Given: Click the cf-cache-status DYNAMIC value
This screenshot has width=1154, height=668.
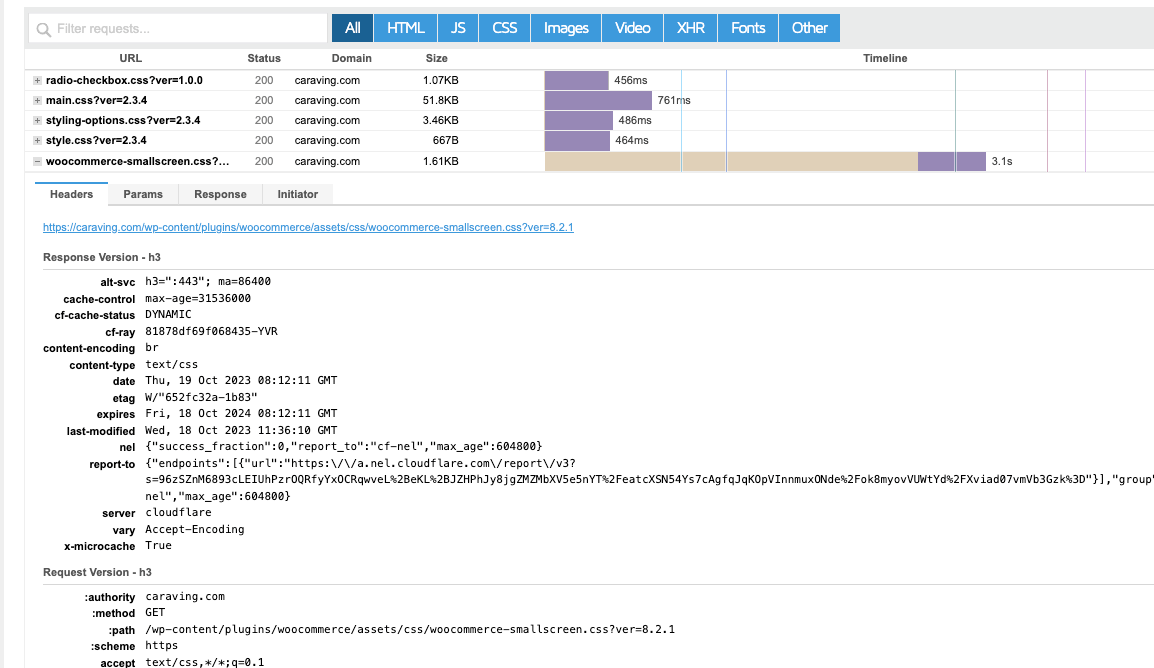Looking at the screenshot, I should 168,314.
